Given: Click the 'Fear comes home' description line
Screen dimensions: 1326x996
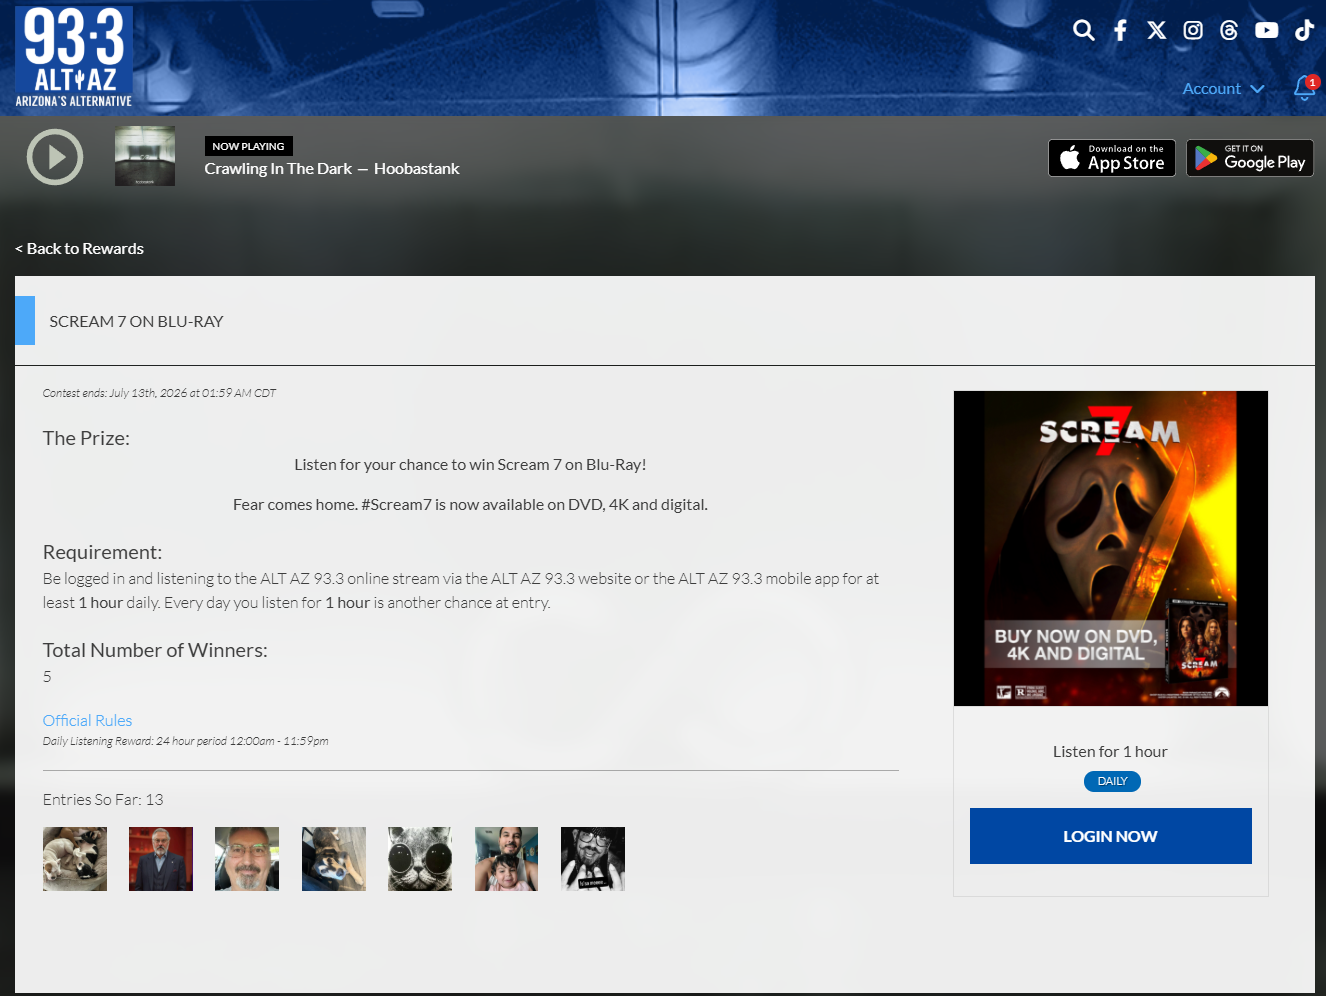Looking at the screenshot, I should [x=470, y=505].
